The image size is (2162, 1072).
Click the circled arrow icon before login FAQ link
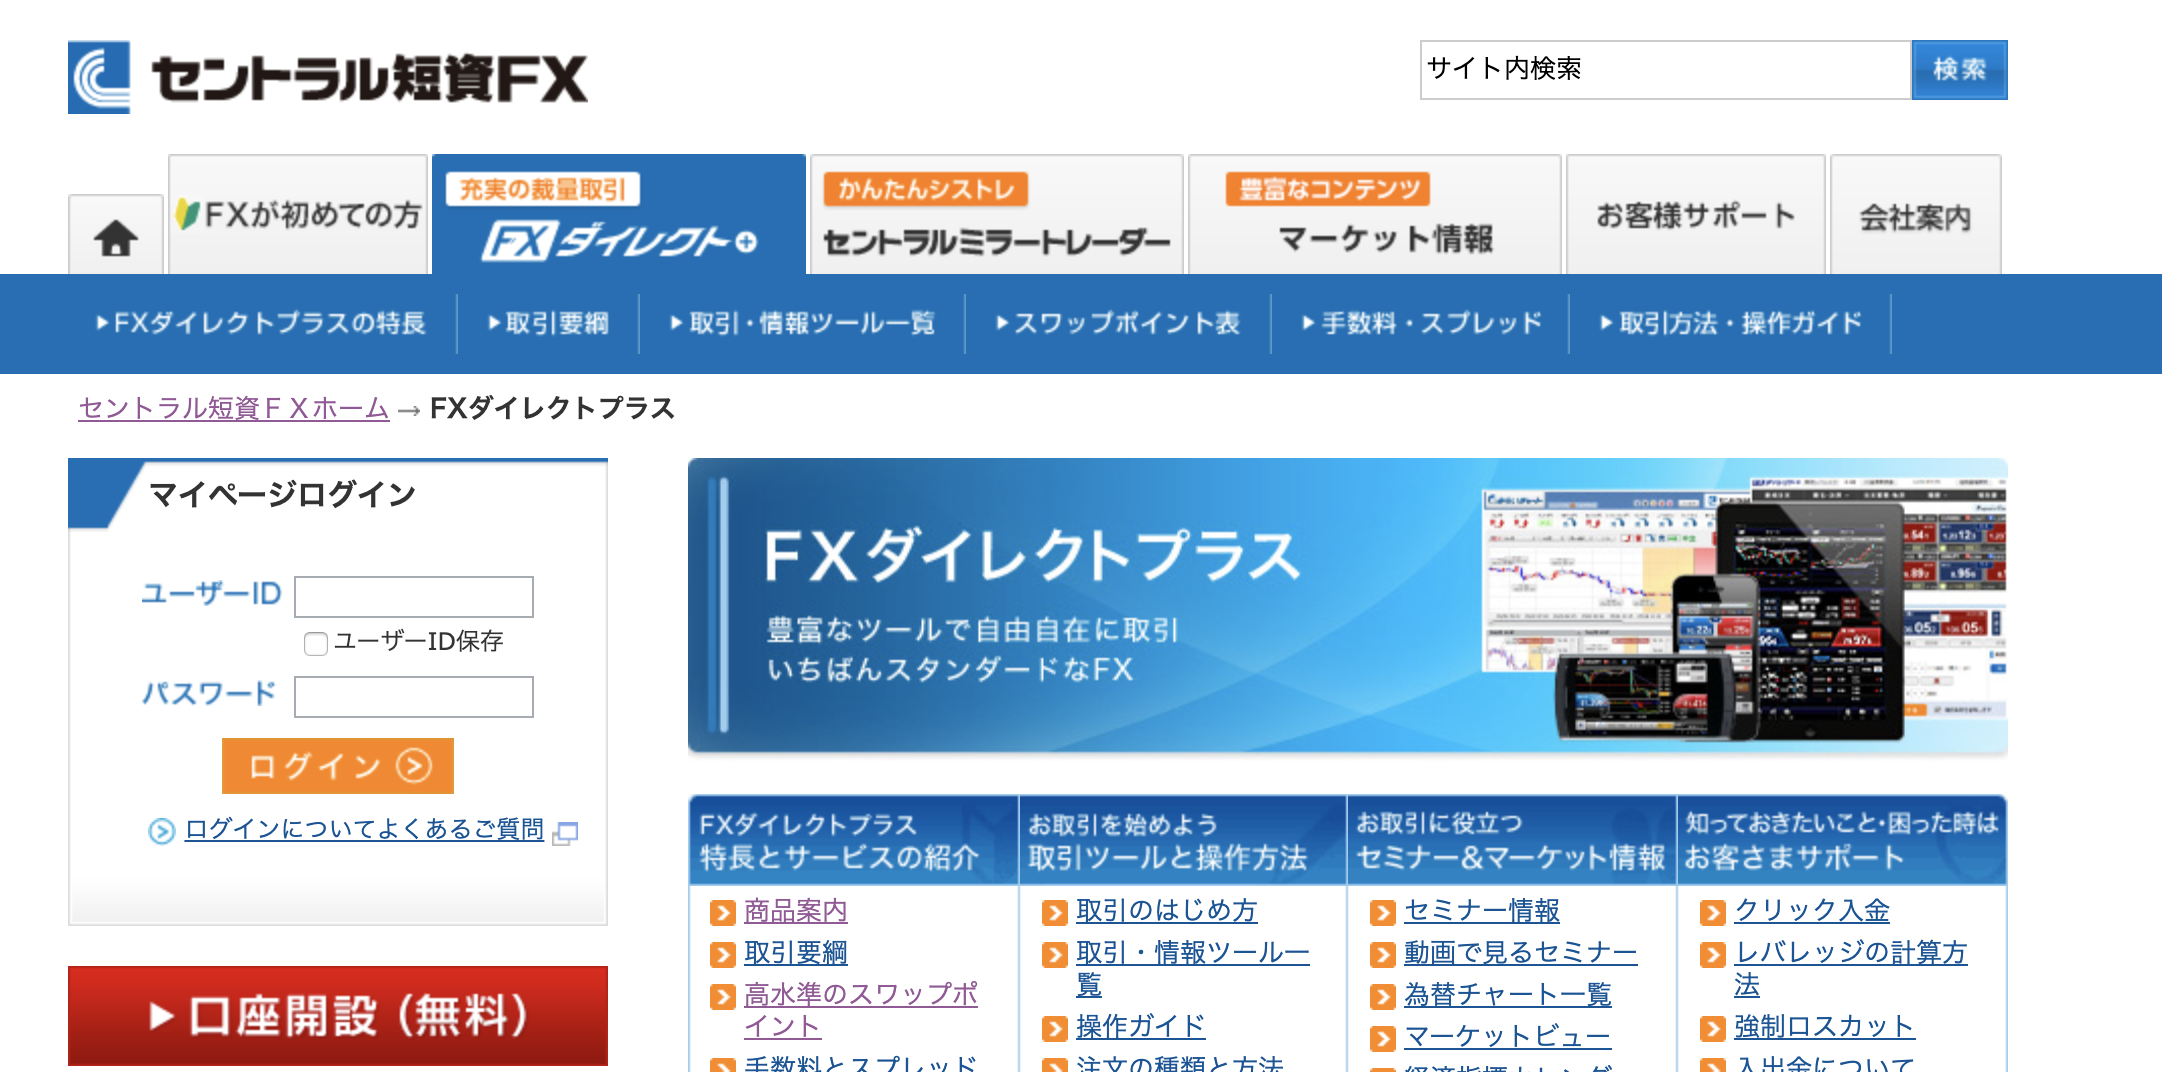click(x=161, y=831)
